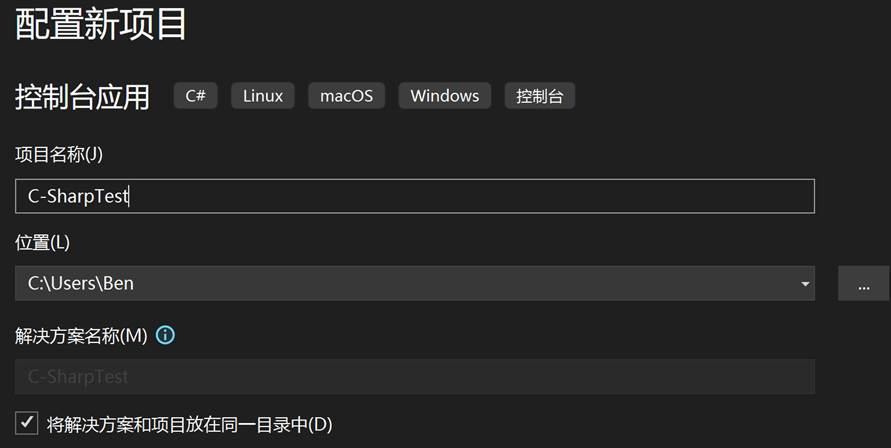Click the macOS platform tag
This screenshot has width=891, height=448.
(x=346, y=96)
